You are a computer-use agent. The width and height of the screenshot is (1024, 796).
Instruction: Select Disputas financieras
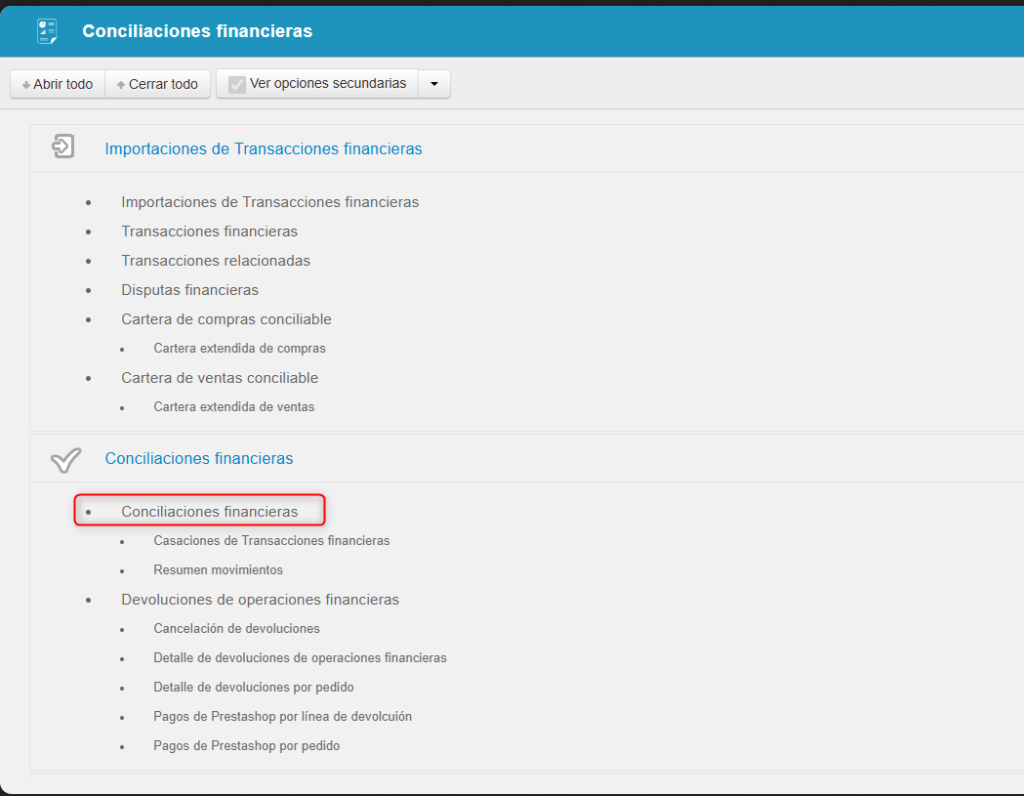click(x=190, y=290)
